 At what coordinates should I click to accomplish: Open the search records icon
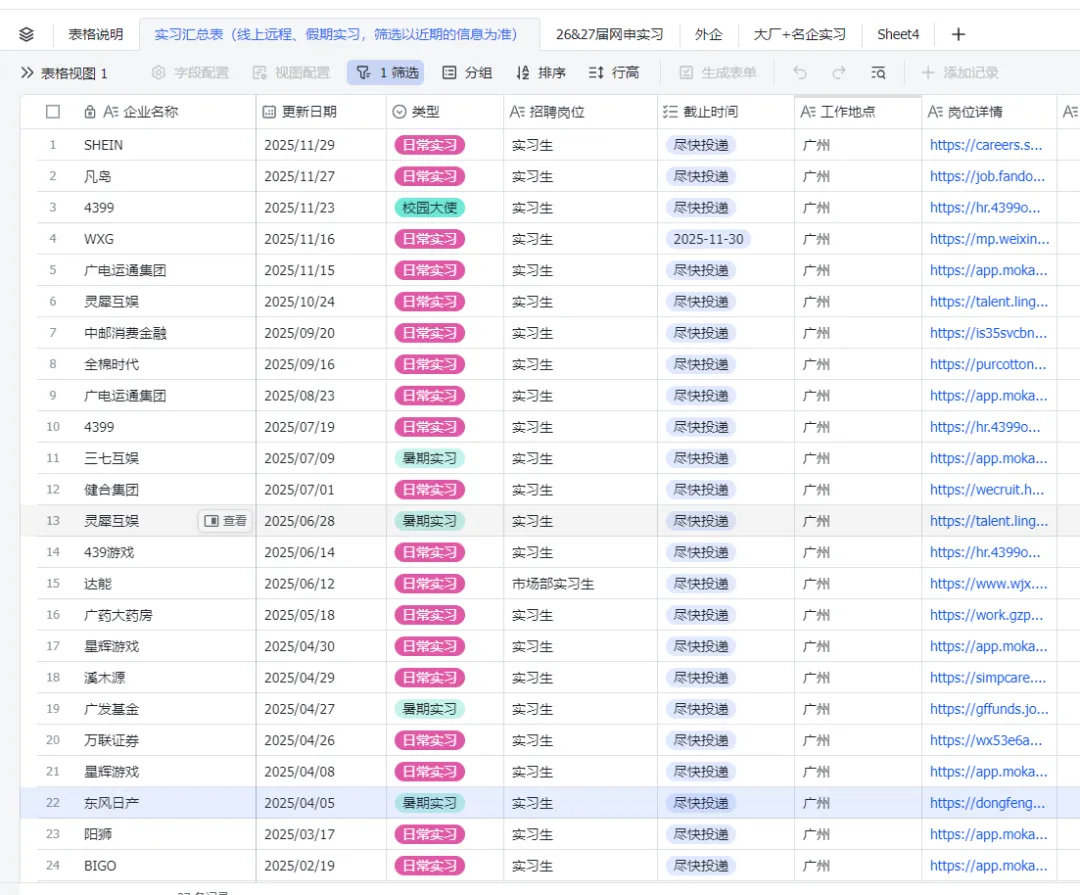click(x=878, y=72)
